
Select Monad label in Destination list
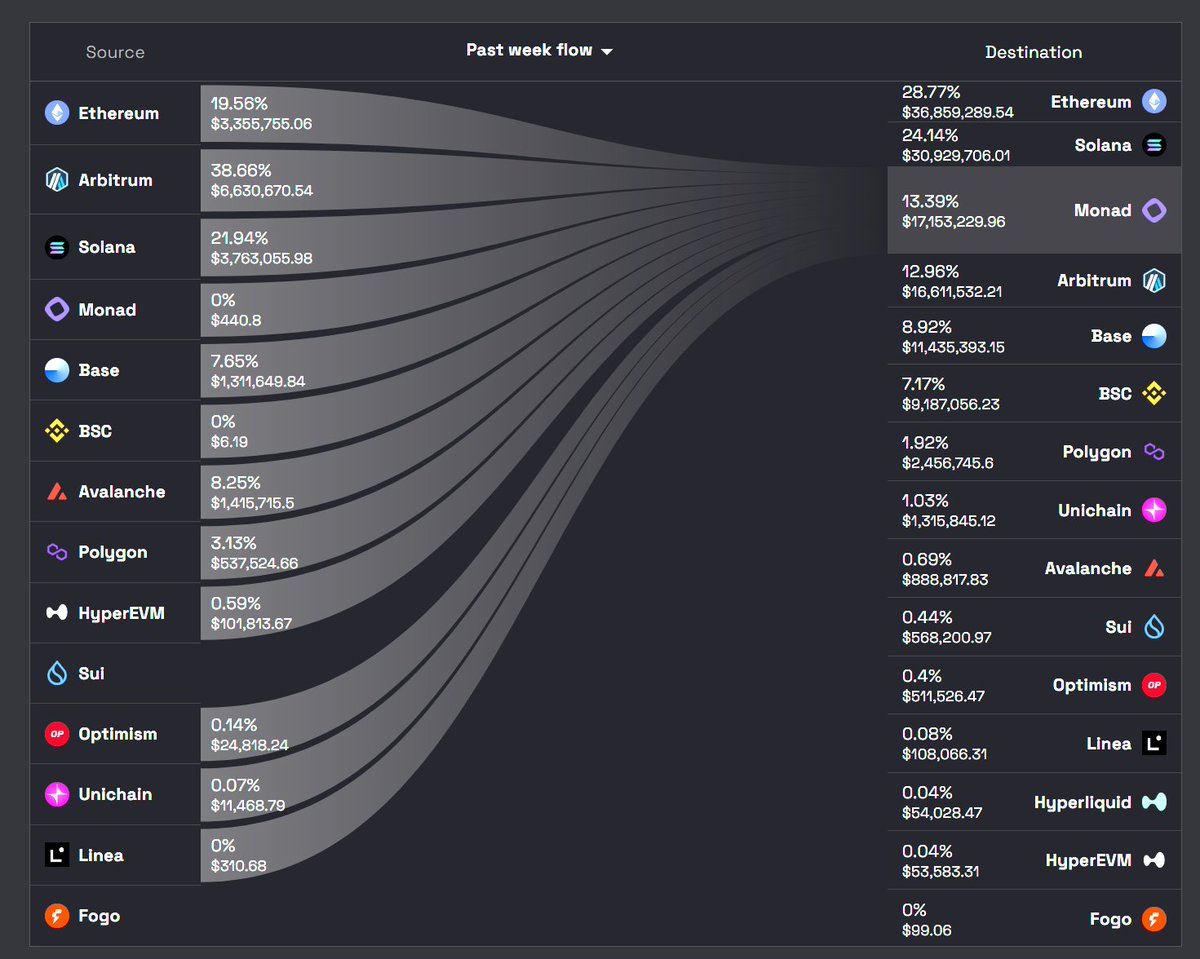point(1102,210)
